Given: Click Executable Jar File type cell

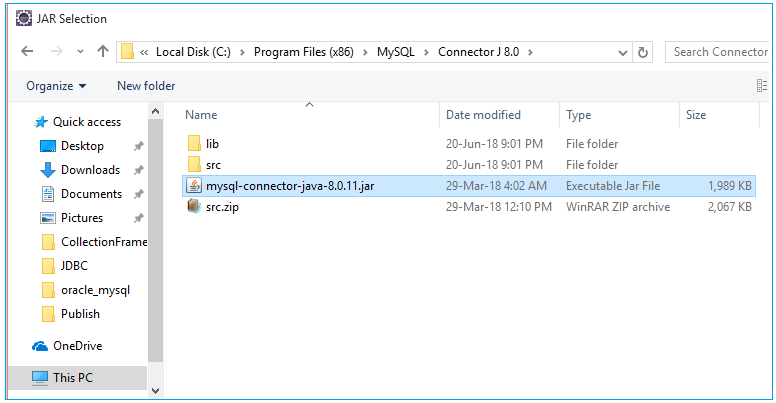Looking at the screenshot, I should (x=613, y=186).
